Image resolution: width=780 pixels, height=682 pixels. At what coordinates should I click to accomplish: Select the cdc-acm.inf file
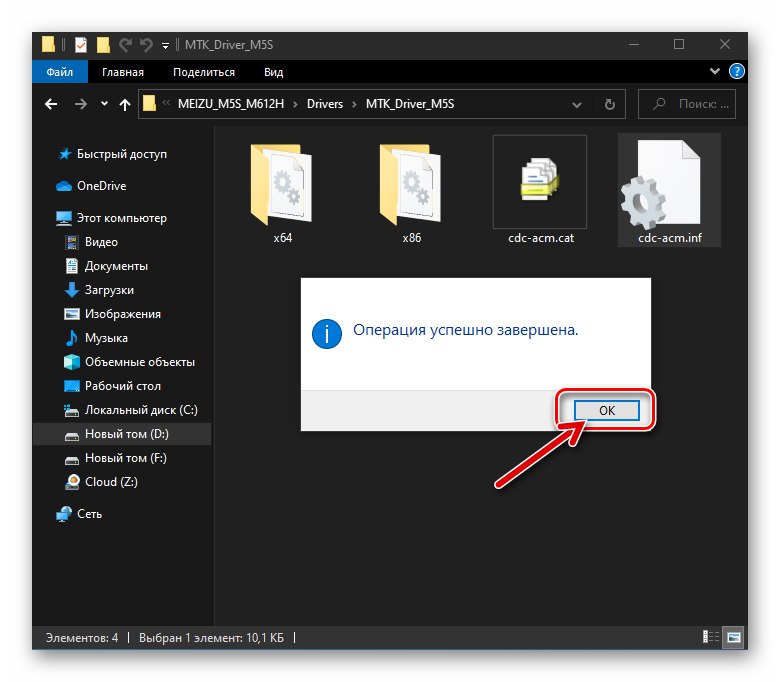(670, 191)
